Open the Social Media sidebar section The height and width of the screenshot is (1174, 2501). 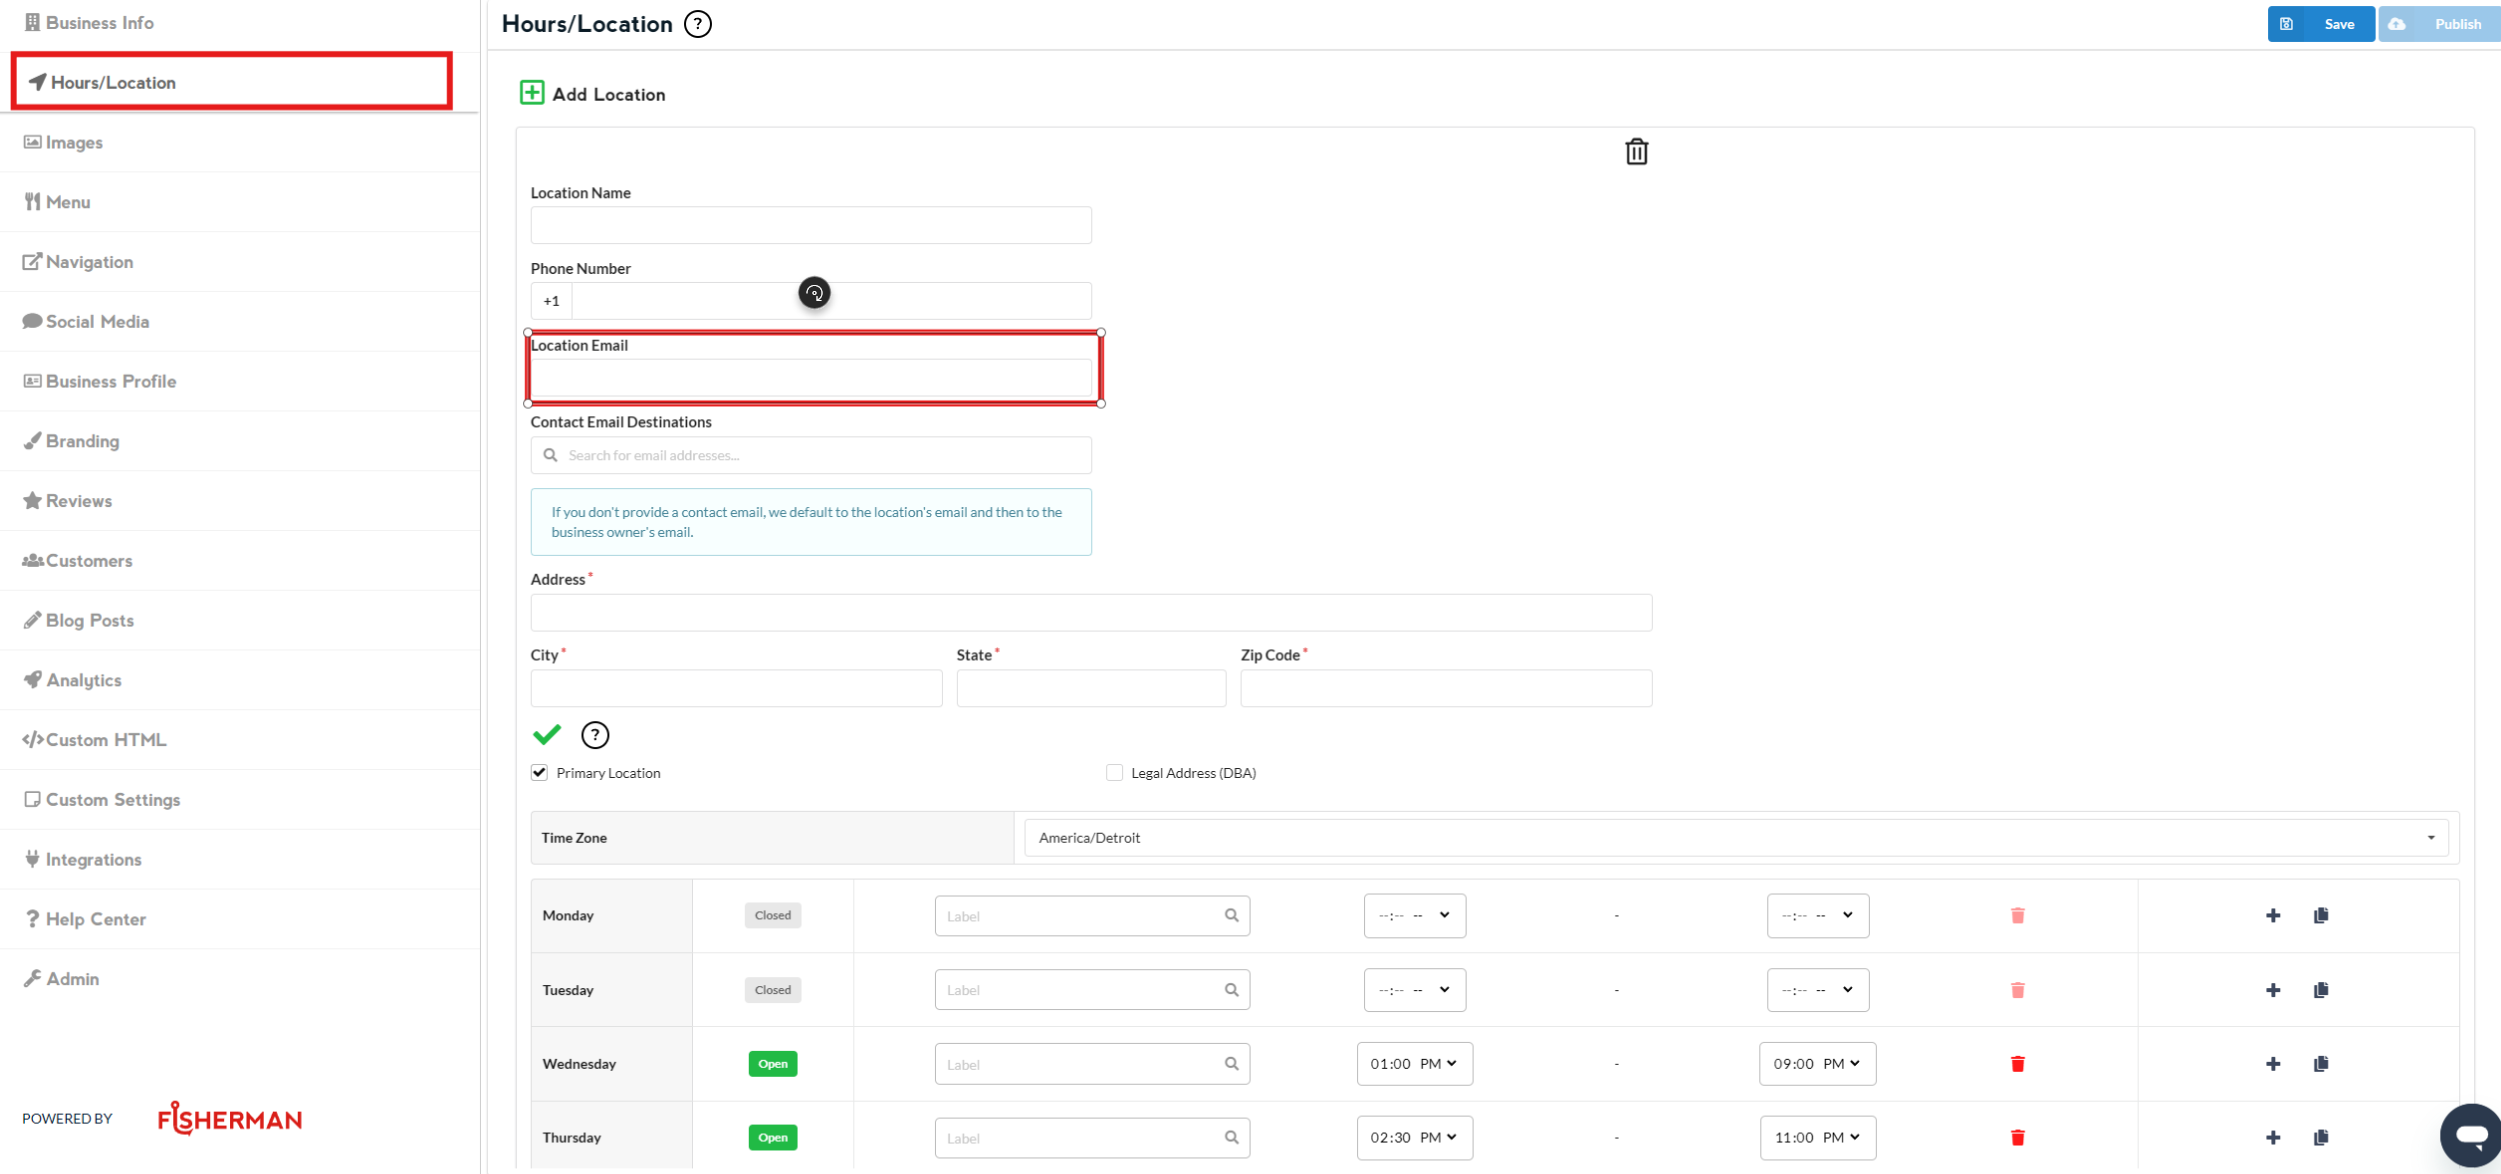click(x=97, y=322)
